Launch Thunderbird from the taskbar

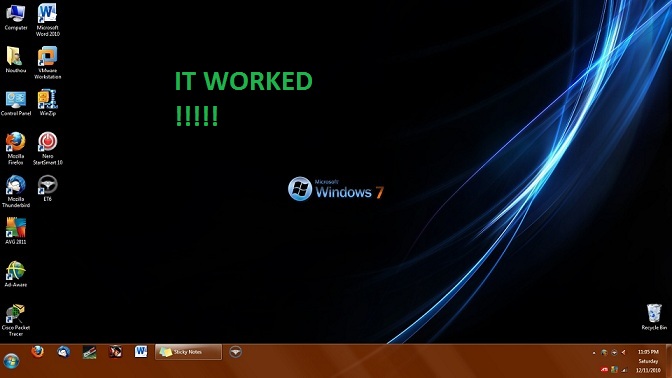[64, 352]
